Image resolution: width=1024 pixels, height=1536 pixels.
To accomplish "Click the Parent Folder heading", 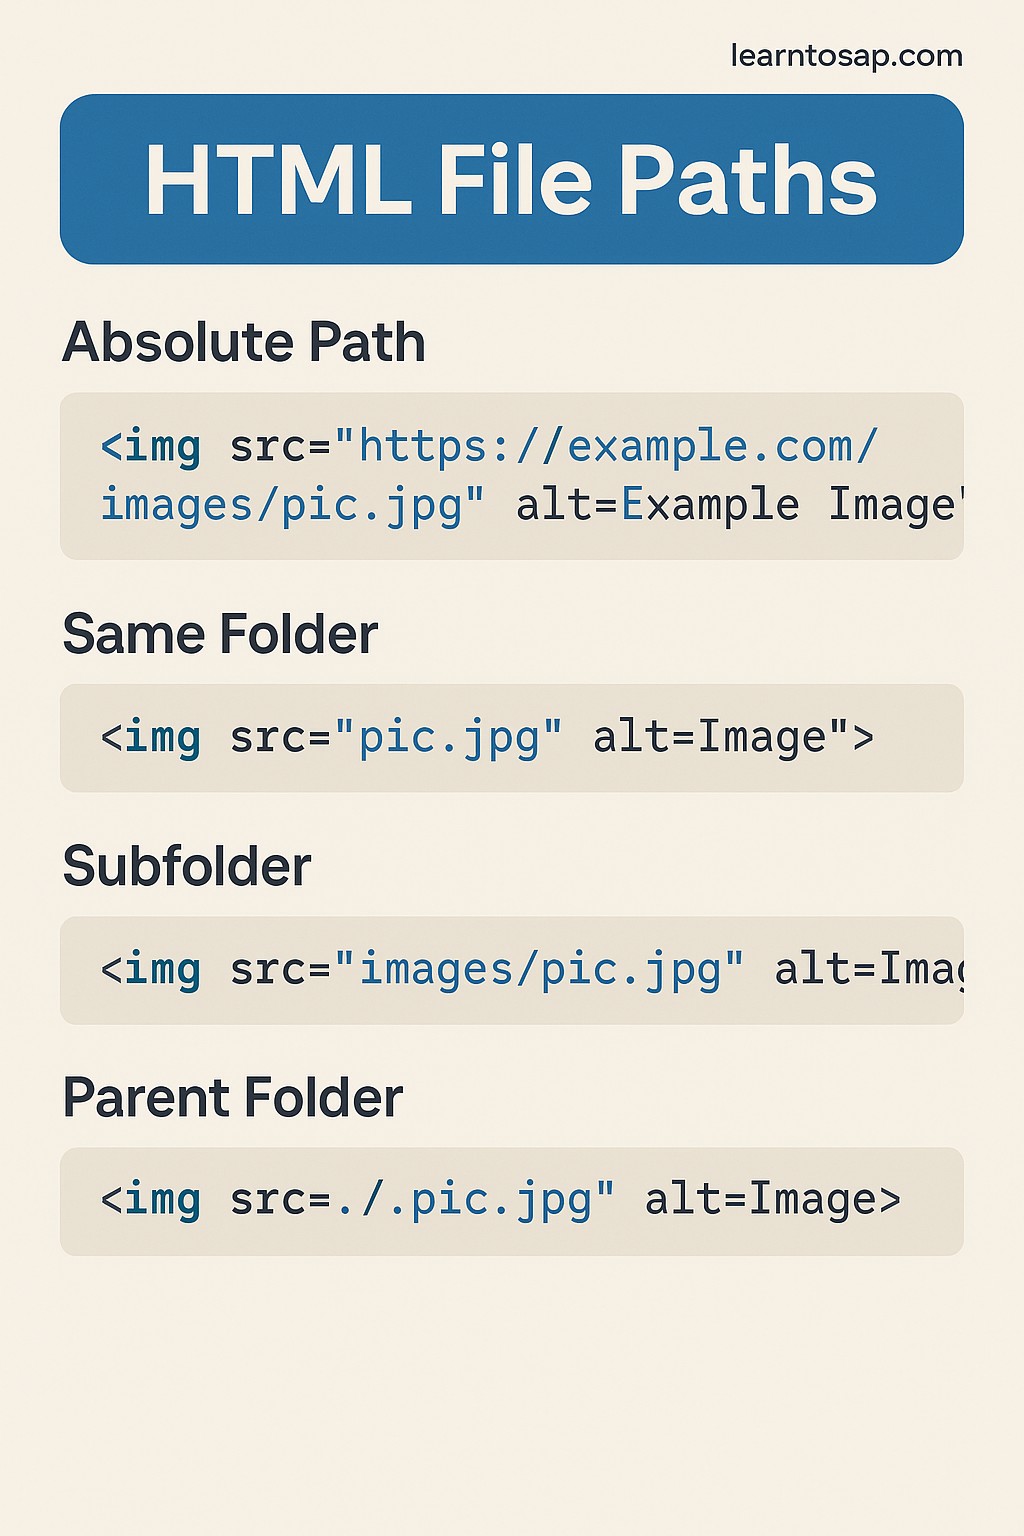I will click(x=233, y=1098).
